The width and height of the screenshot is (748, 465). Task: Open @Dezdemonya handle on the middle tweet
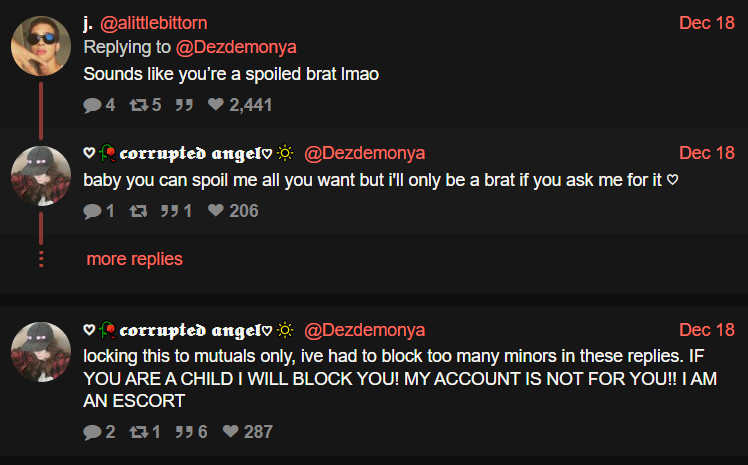coord(364,153)
